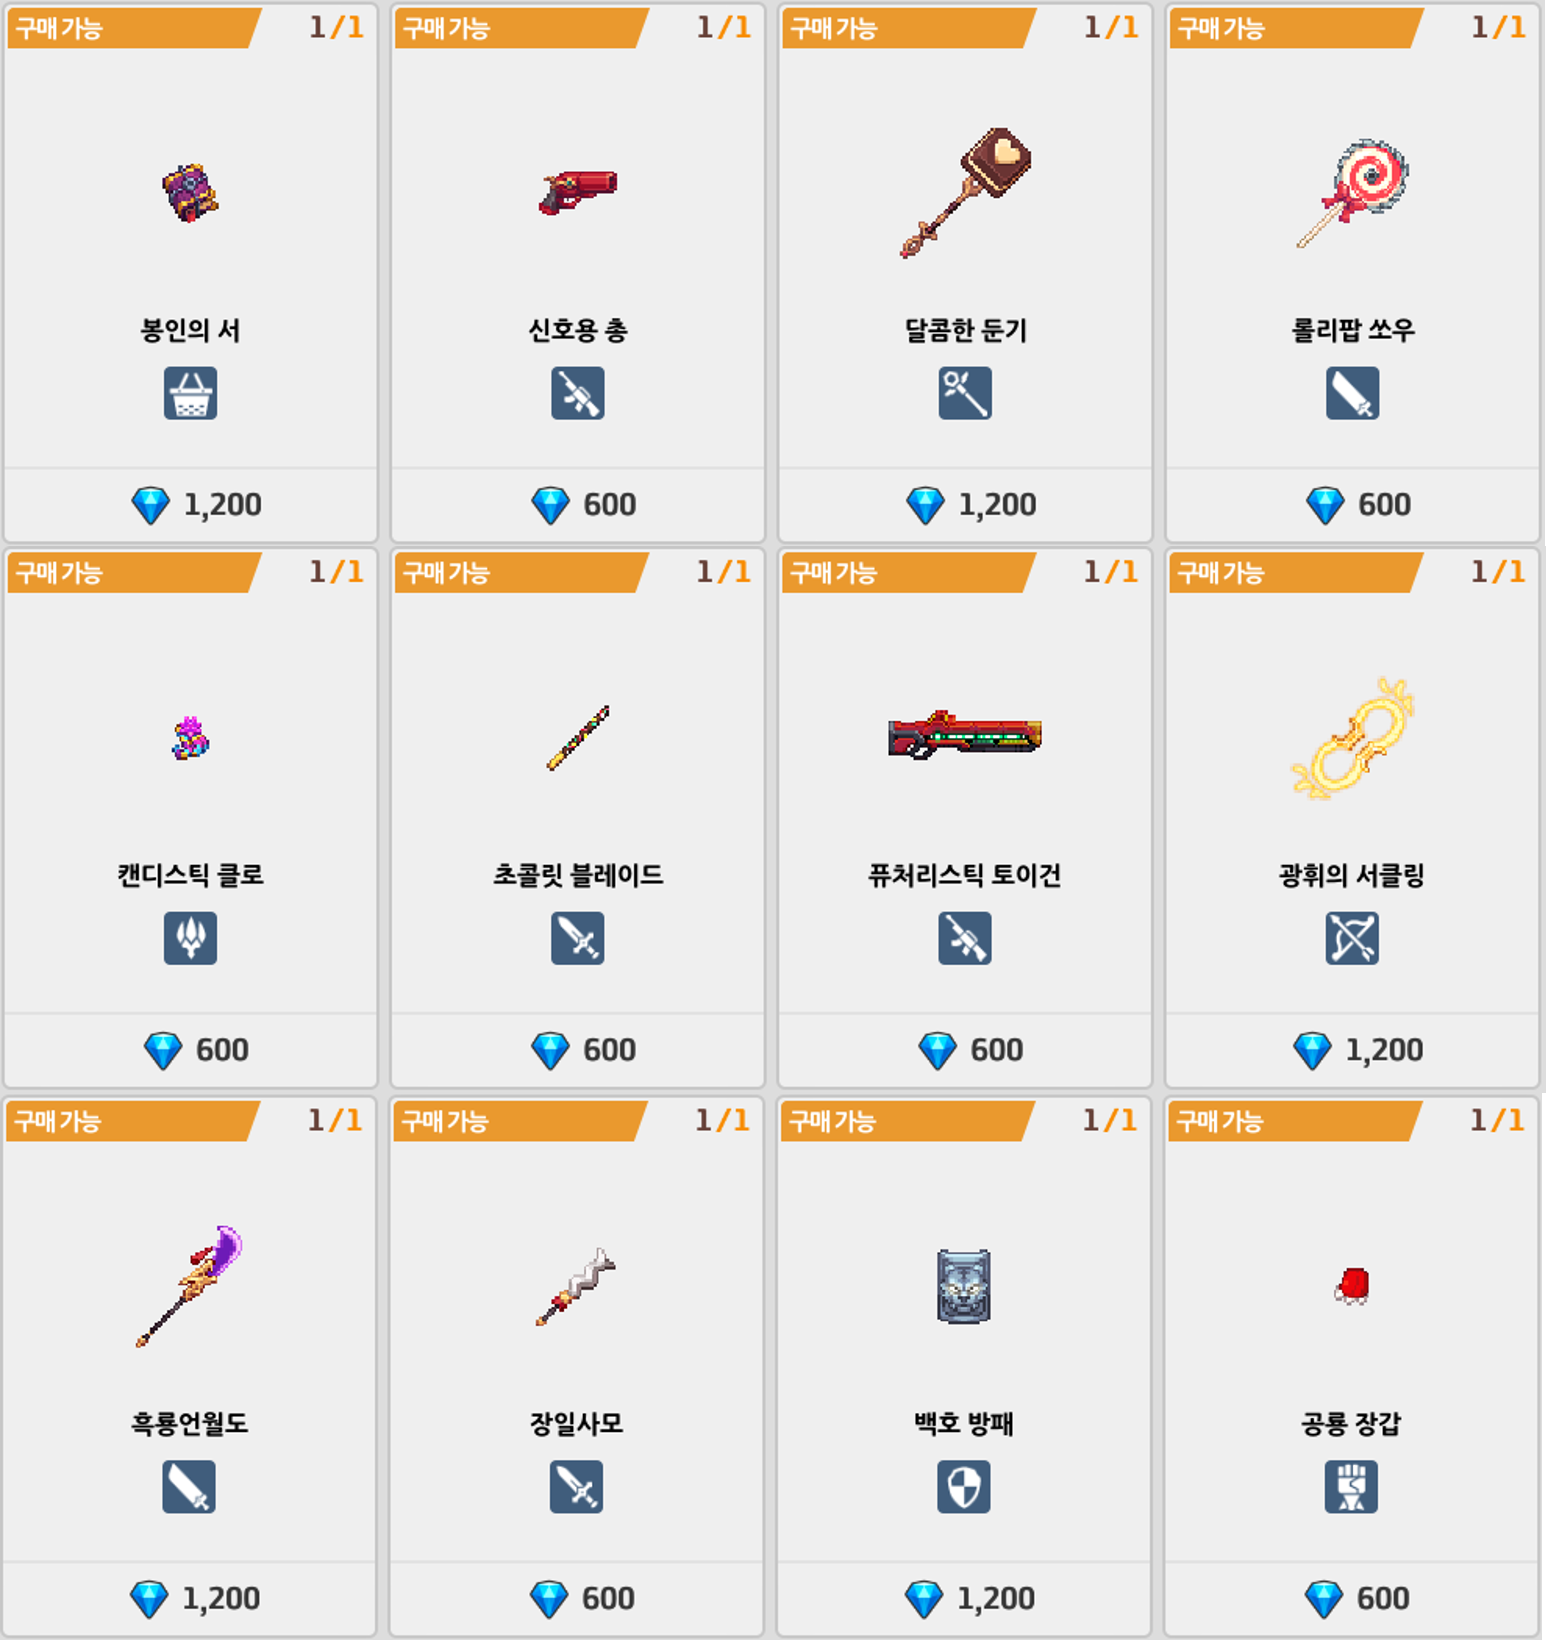This screenshot has height=1640, width=1546.
Task: Select the 퓨처리스틱 토이건 gun image
Action: (965, 735)
